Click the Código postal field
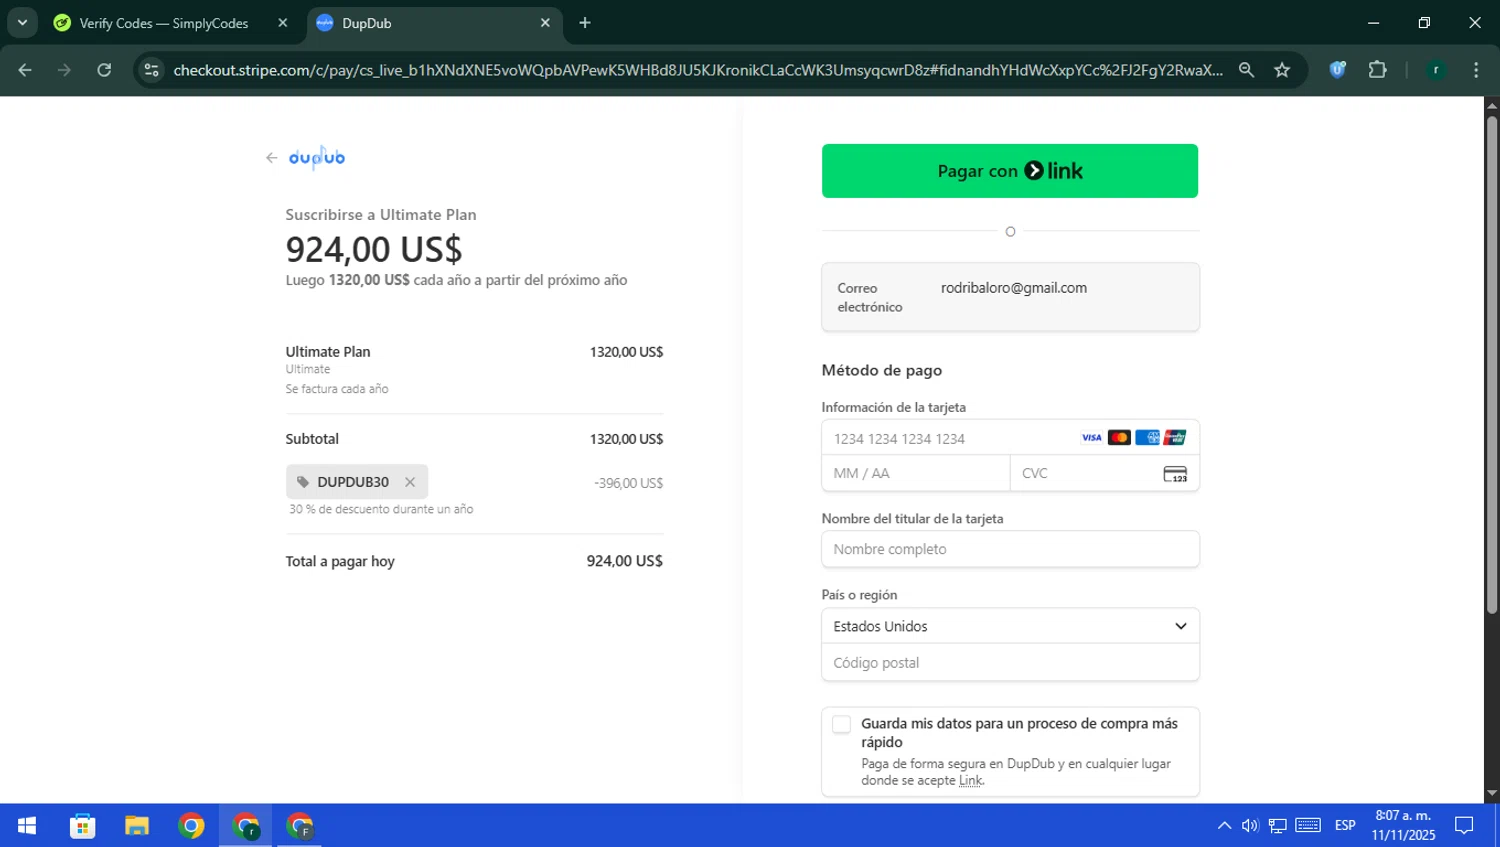Image resolution: width=1500 pixels, height=847 pixels. [x=1010, y=663]
